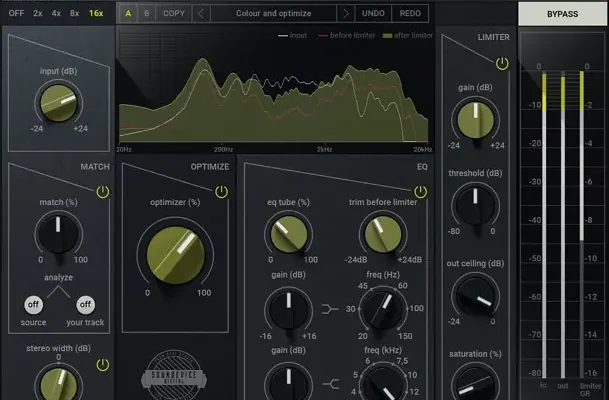This screenshot has width=609, height=400.
Task: Open the 'Colour and optimize' preset list
Action: pos(273,14)
